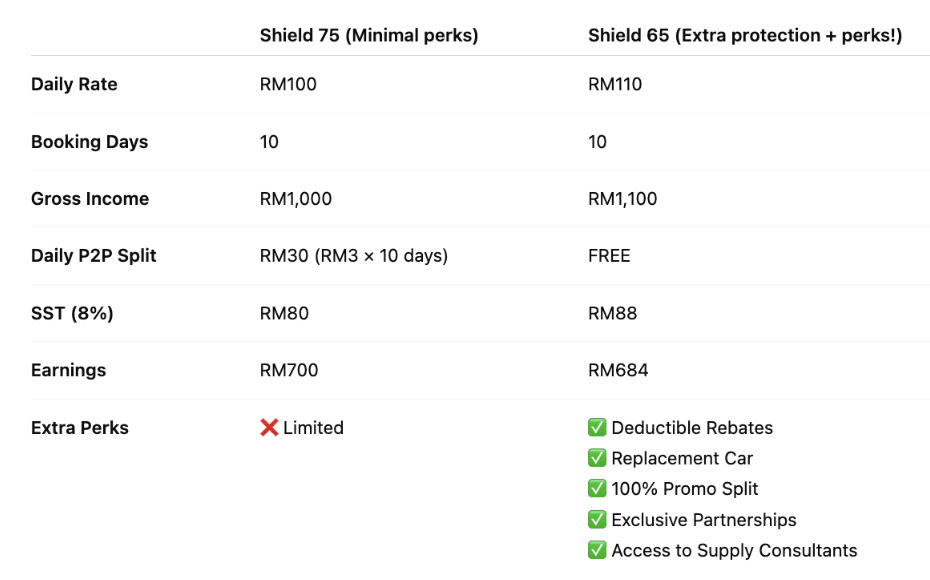Click the RM700 earnings value

pos(289,370)
